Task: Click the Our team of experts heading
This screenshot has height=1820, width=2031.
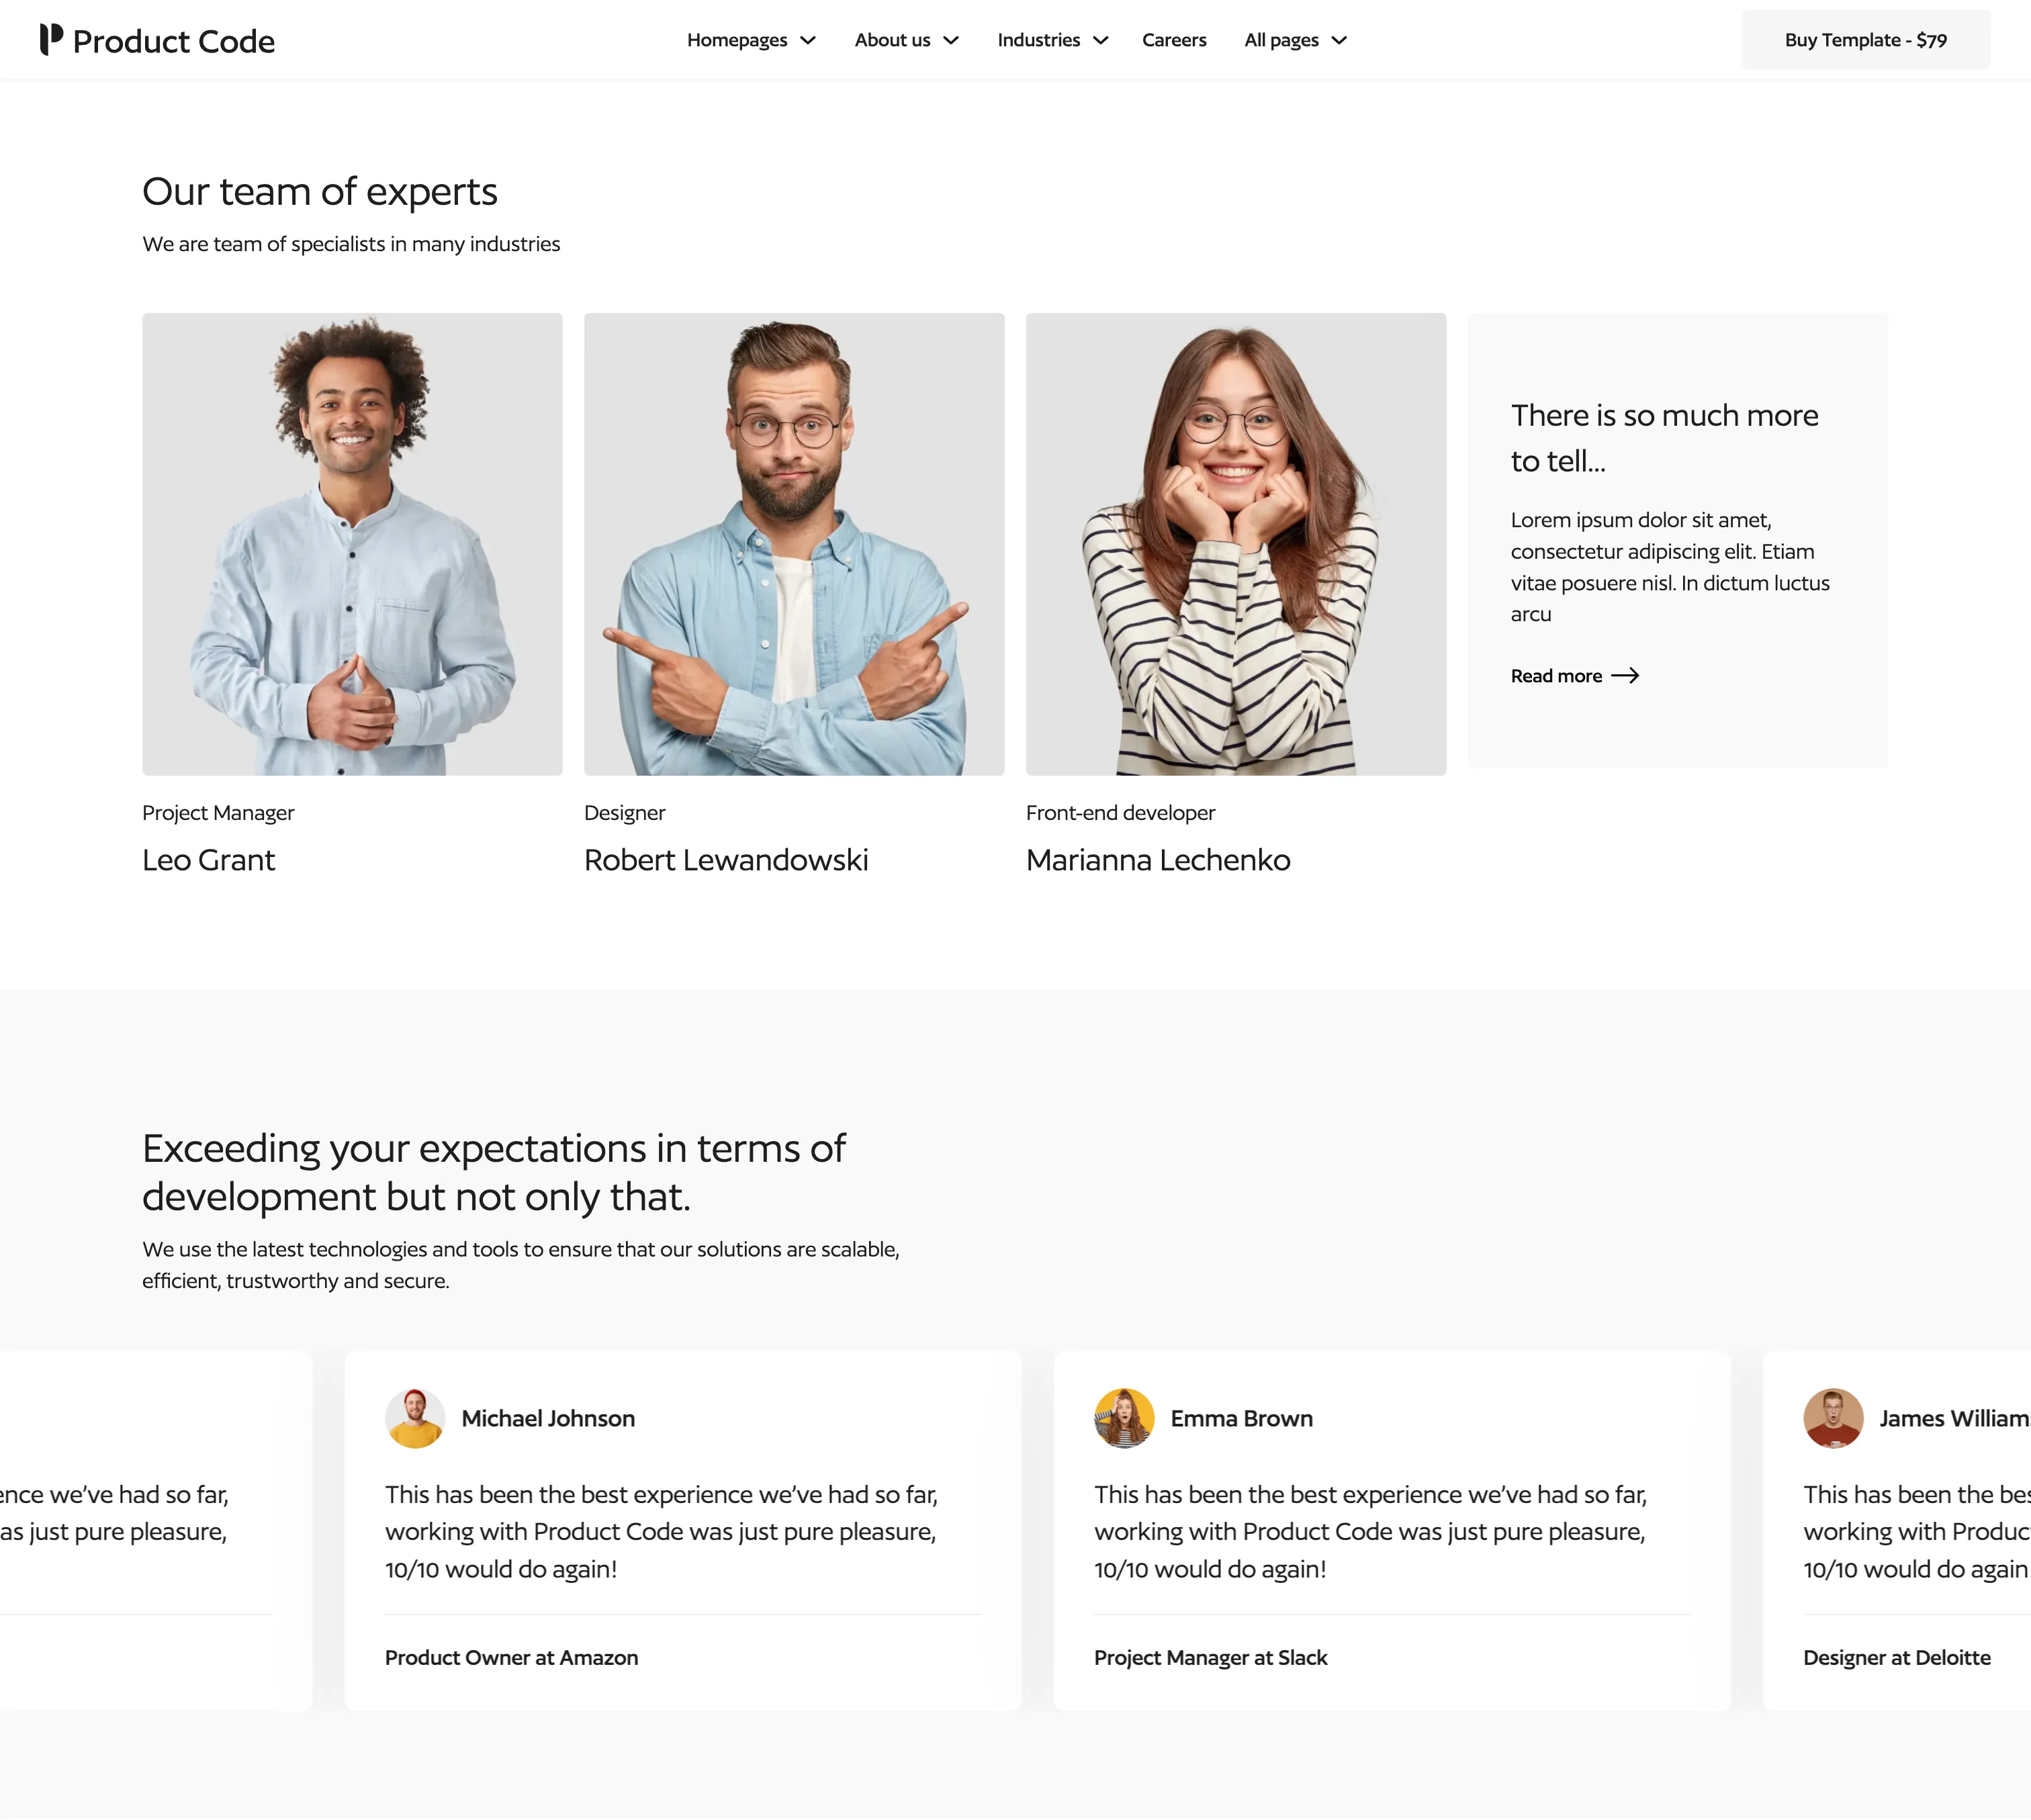Action: [319, 191]
